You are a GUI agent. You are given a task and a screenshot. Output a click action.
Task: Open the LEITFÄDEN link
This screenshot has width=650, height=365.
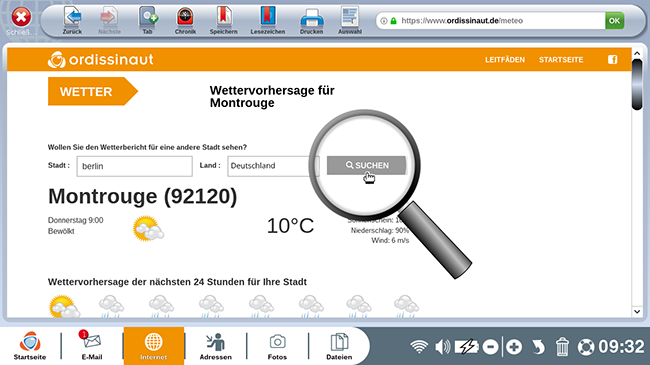point(505,60)
